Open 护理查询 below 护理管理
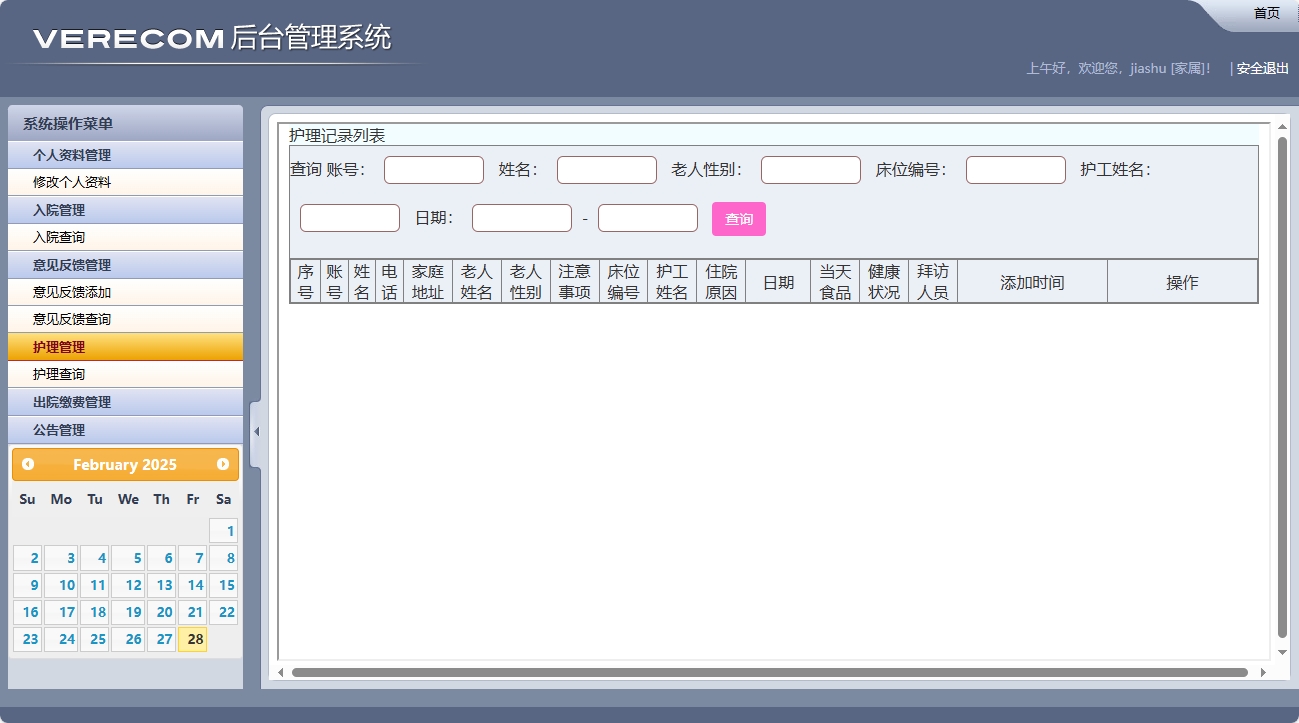 point(125,374)
